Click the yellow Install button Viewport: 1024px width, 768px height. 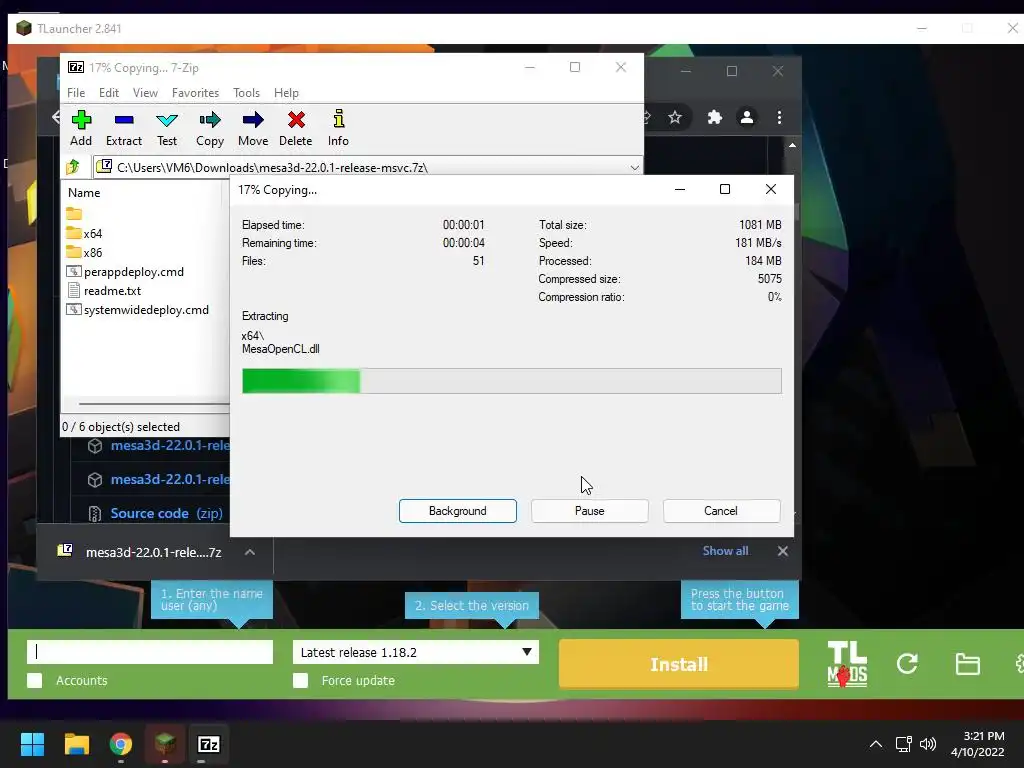click(679, 664)
